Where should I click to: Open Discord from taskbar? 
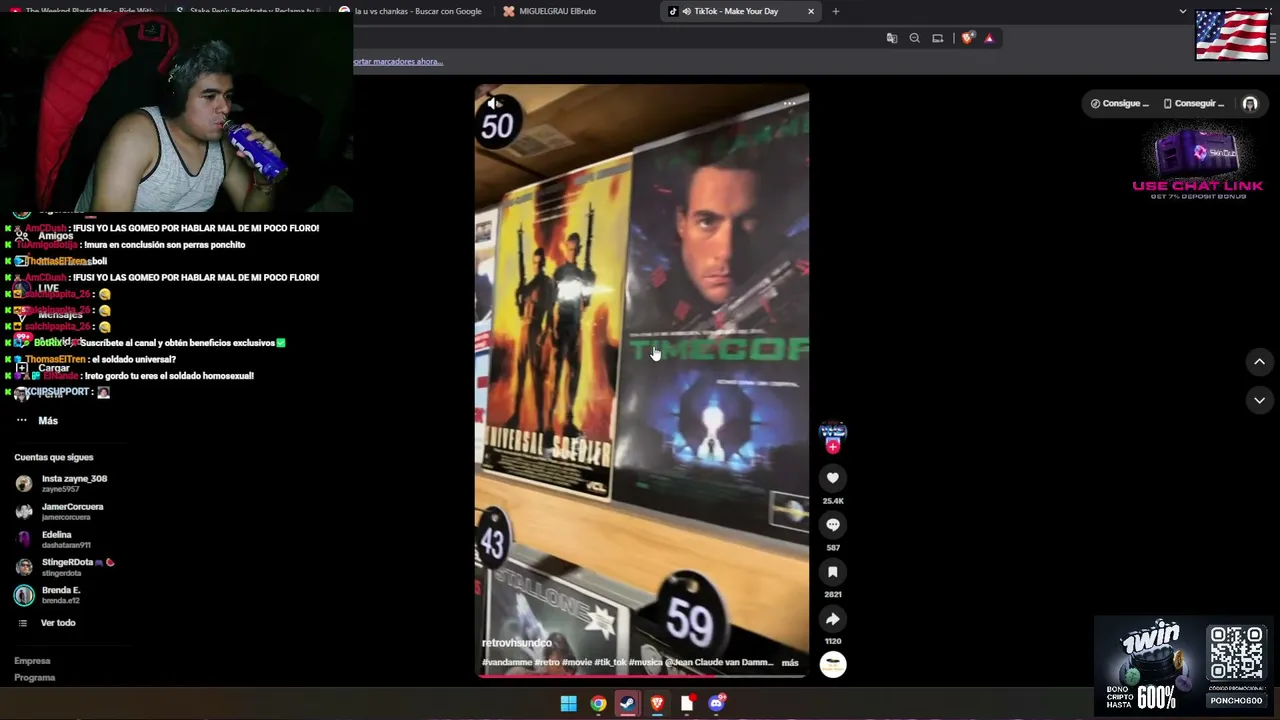click(716, 704)
